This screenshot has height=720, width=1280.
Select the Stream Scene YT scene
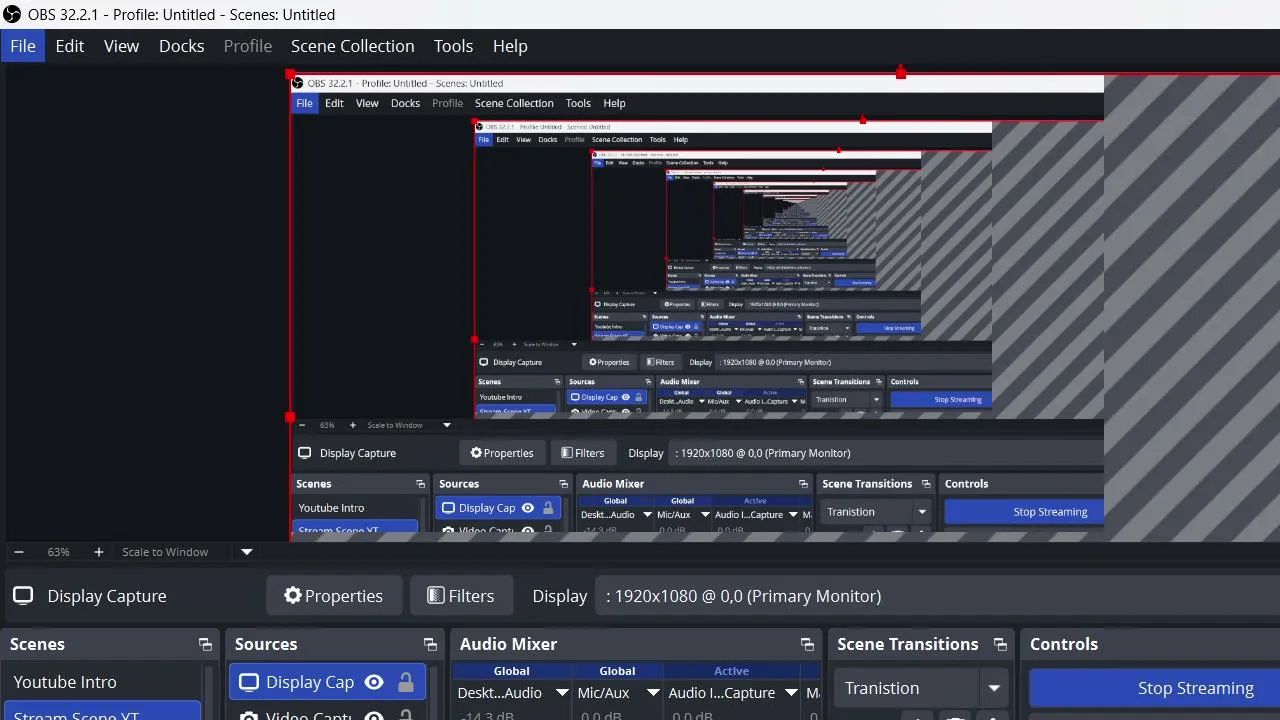coord(102,712)
